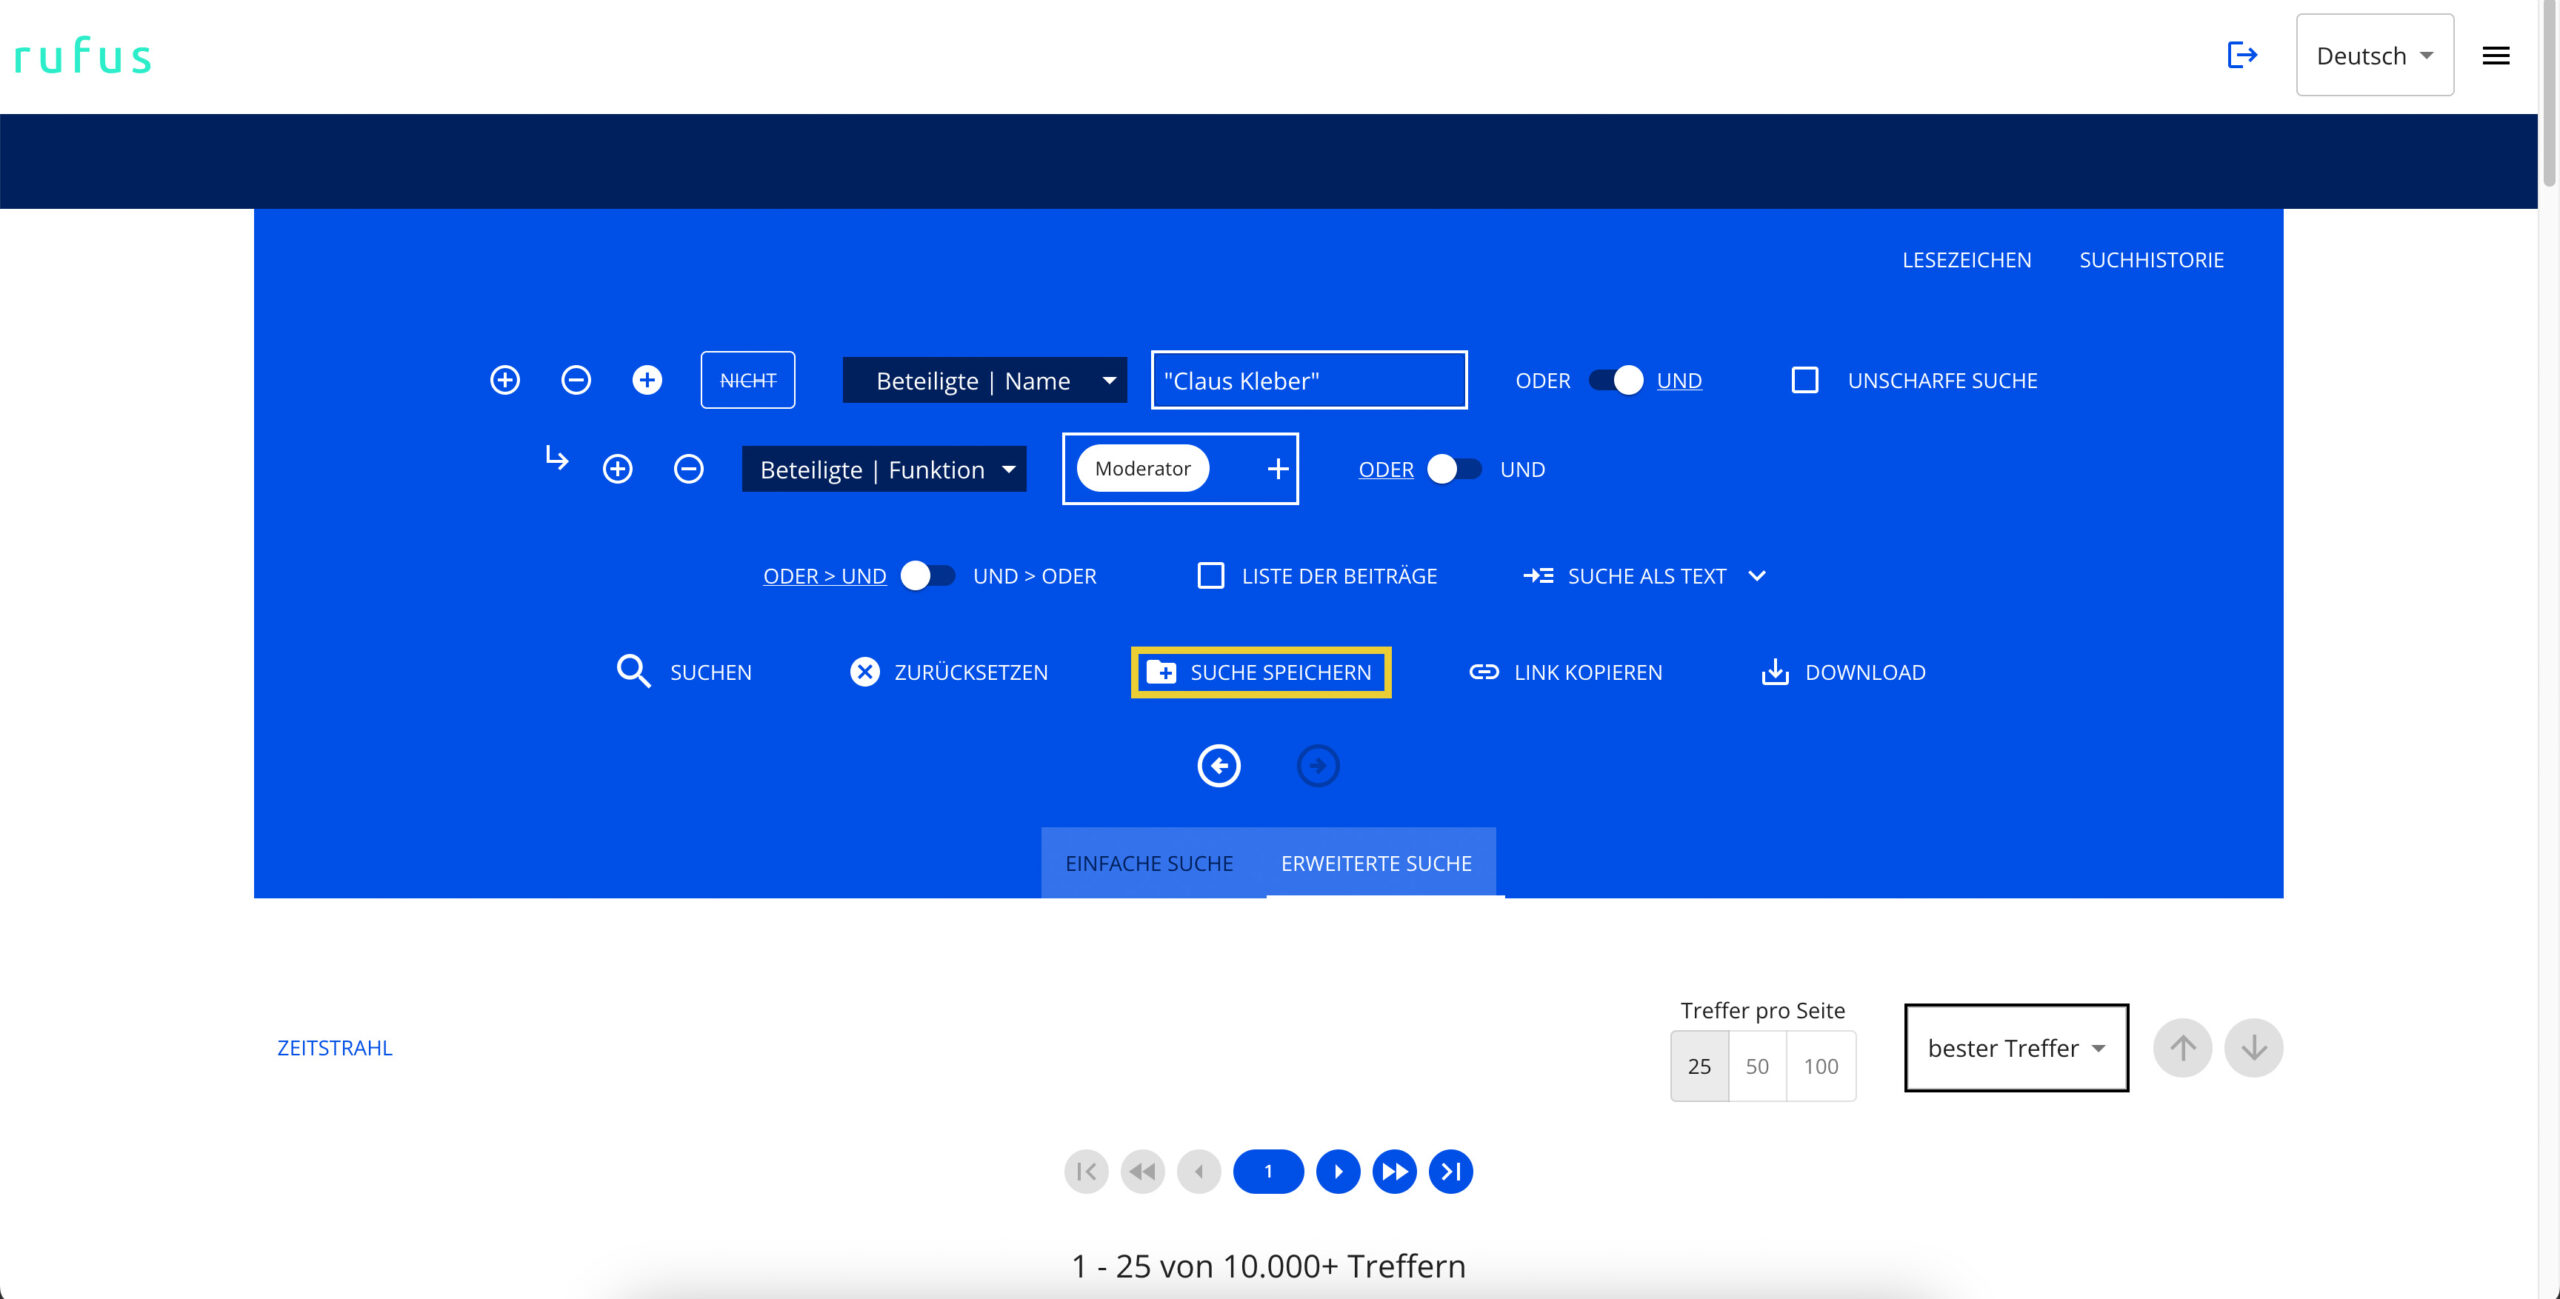Open the Suchhistorie menu item

click(2151, 260)
